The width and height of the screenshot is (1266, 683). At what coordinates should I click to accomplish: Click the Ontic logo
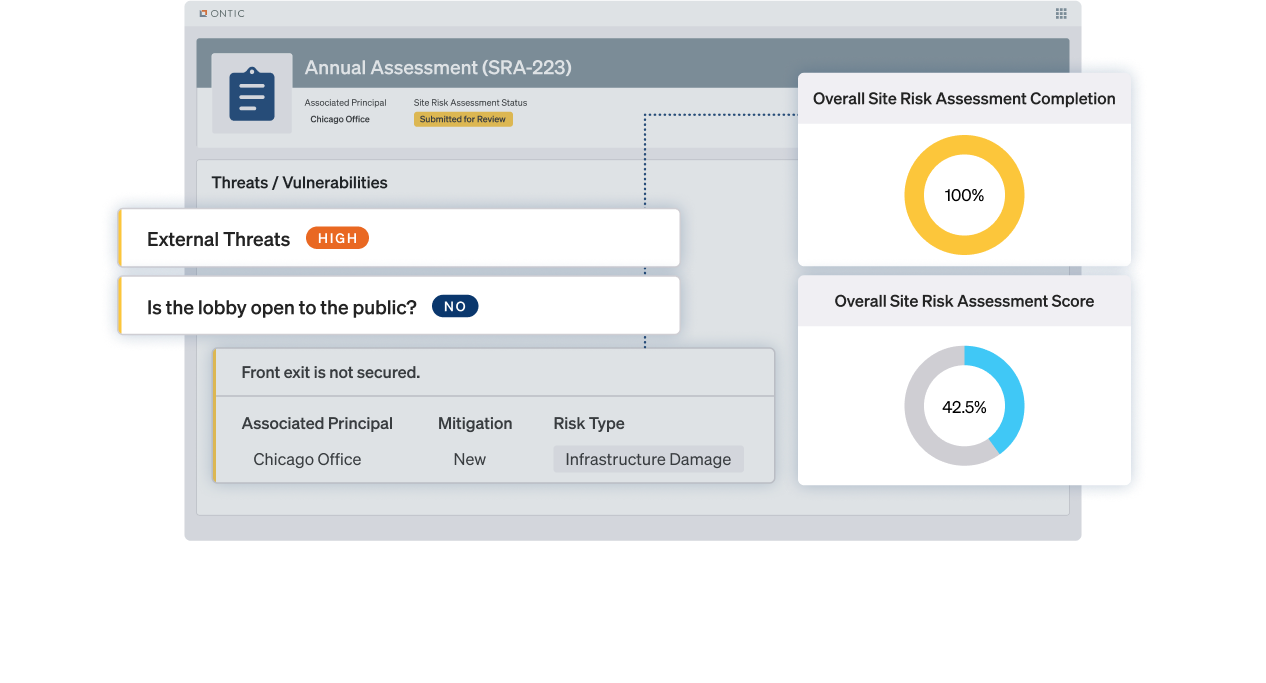[x=222, y=14]
